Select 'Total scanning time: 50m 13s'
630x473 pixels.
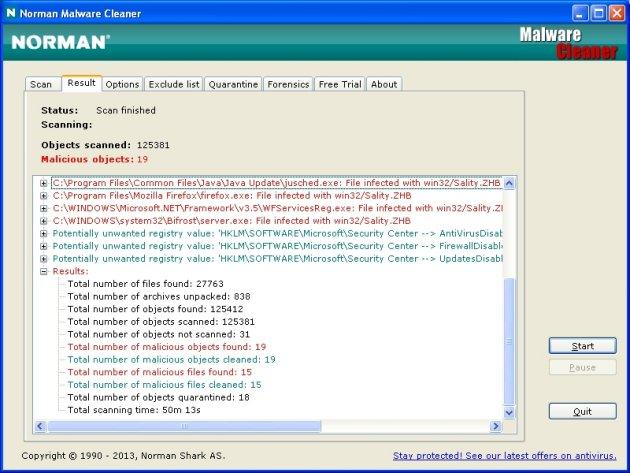[134, 410]
